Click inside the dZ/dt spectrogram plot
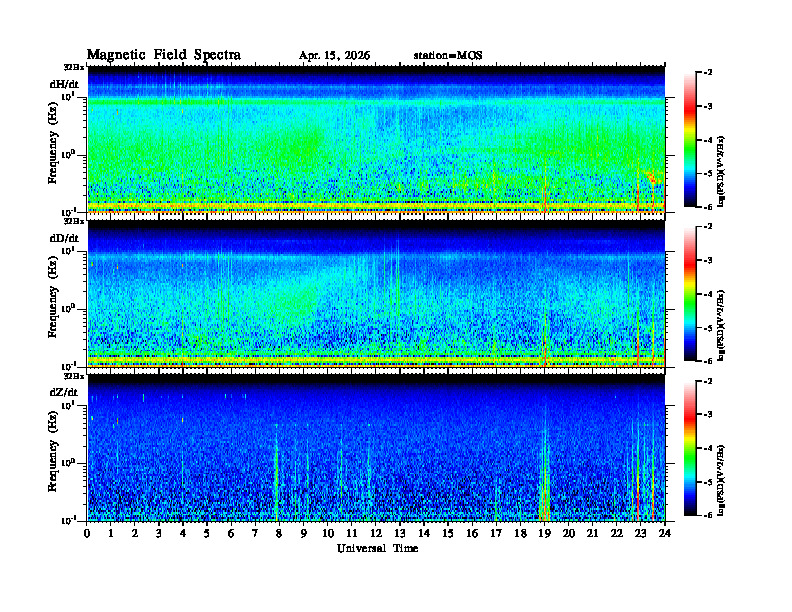792x612 pixels. pos(376,448)
